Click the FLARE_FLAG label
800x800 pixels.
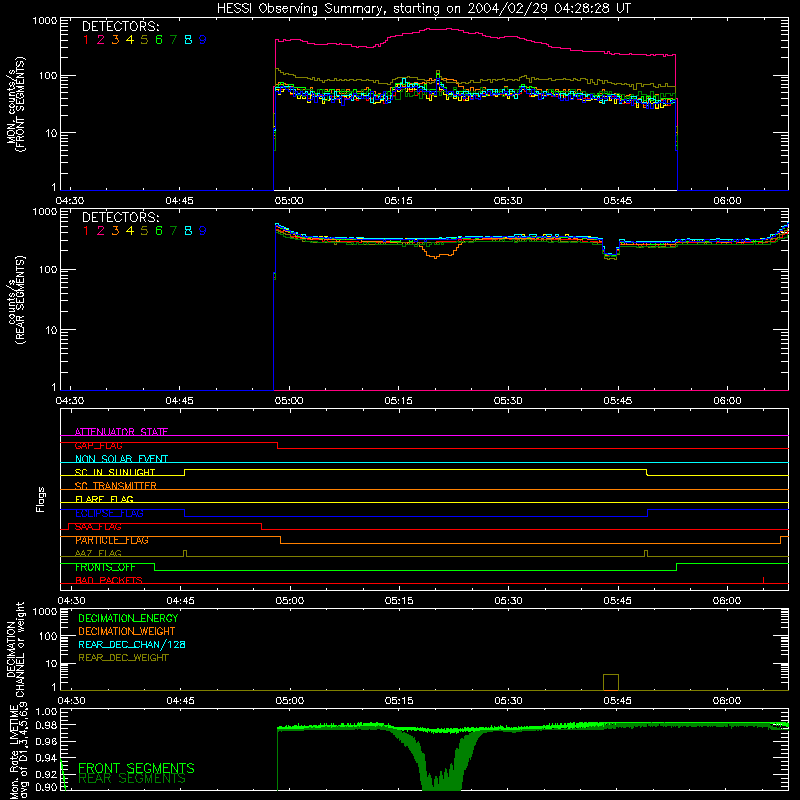pyautogui.click(x=104, y=499)
